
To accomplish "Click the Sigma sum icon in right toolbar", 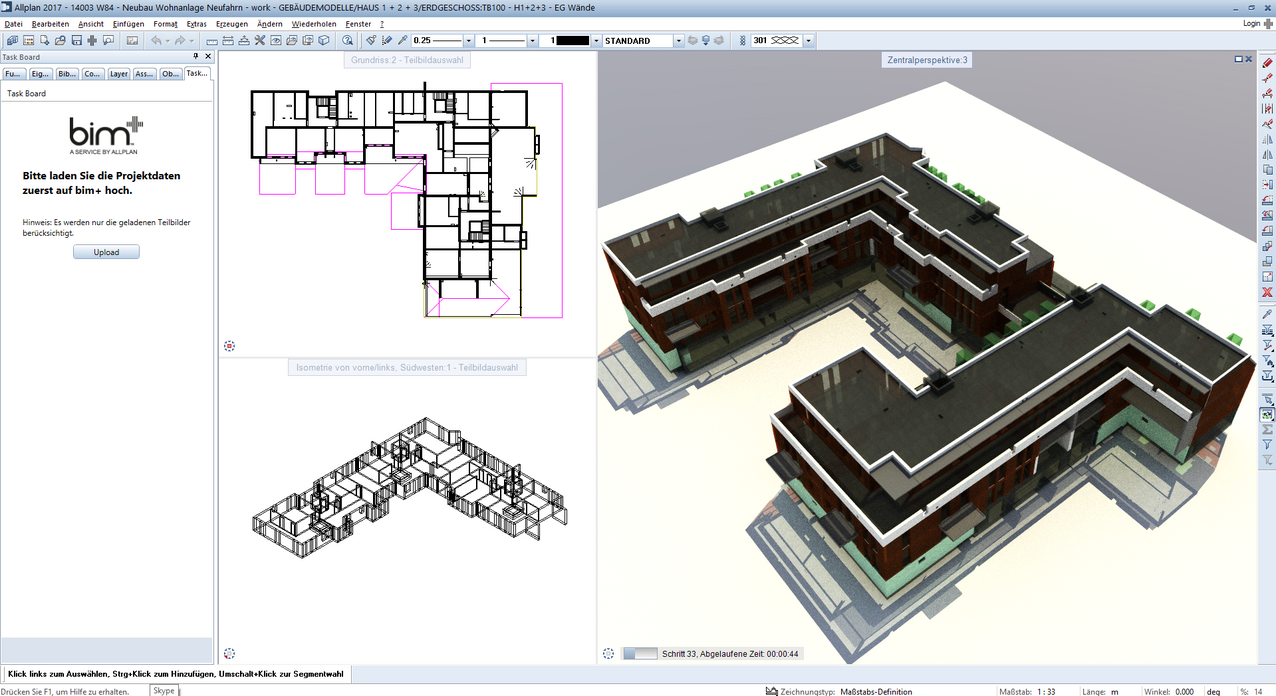I will tap(1267, 429).
